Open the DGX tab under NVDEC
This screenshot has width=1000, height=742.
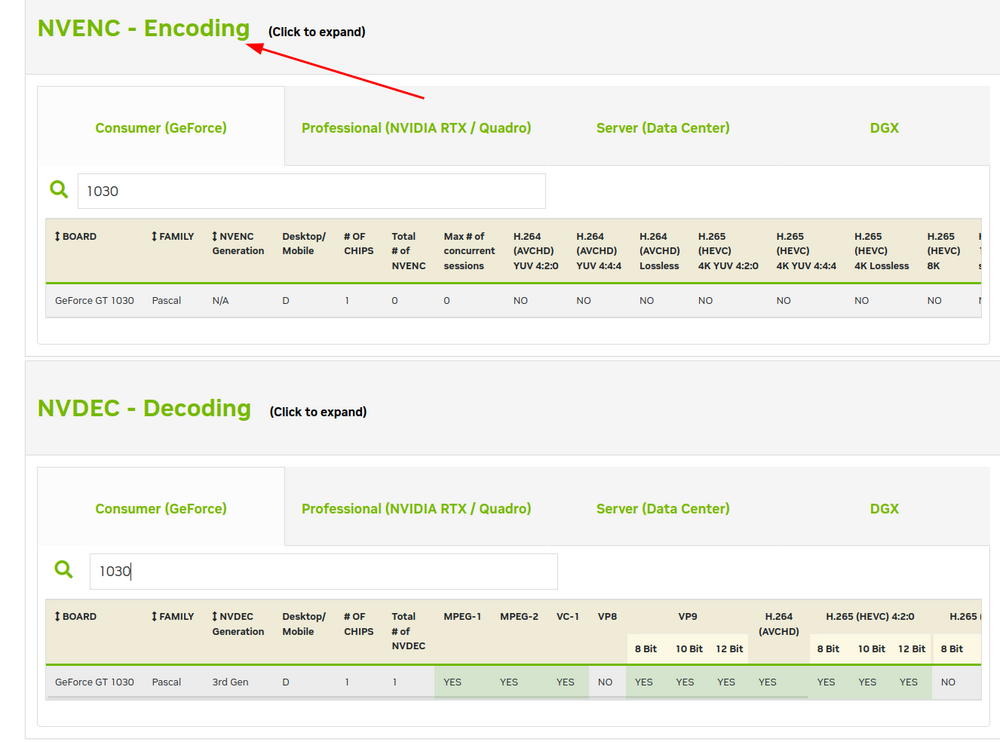point(884,508)
